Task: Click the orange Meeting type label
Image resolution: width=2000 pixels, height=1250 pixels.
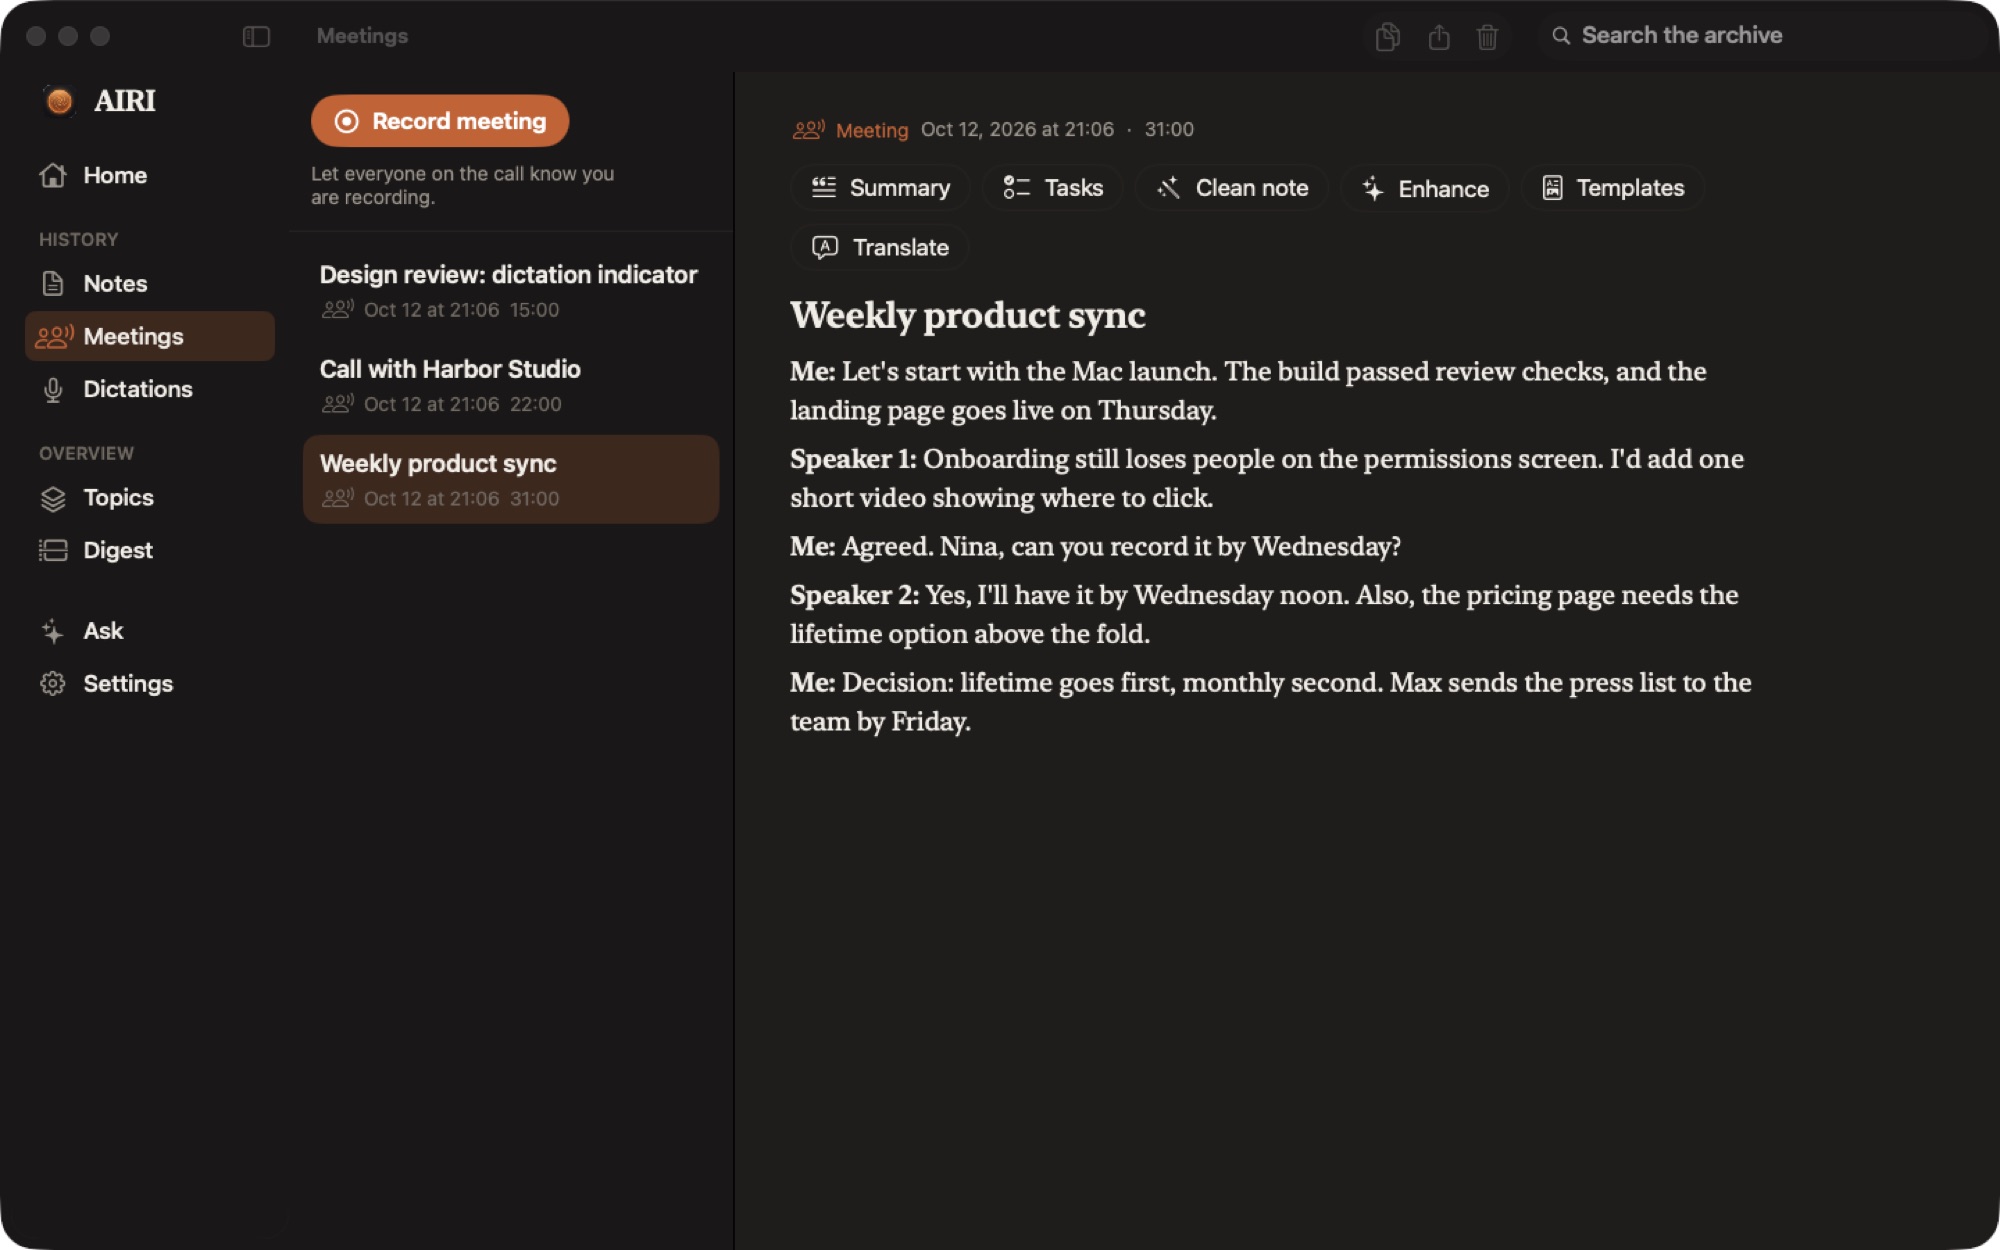Action: click(x=872, y=130)
